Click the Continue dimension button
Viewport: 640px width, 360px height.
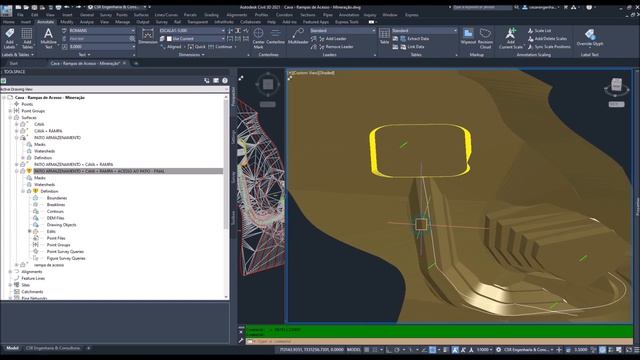[220, 47]
